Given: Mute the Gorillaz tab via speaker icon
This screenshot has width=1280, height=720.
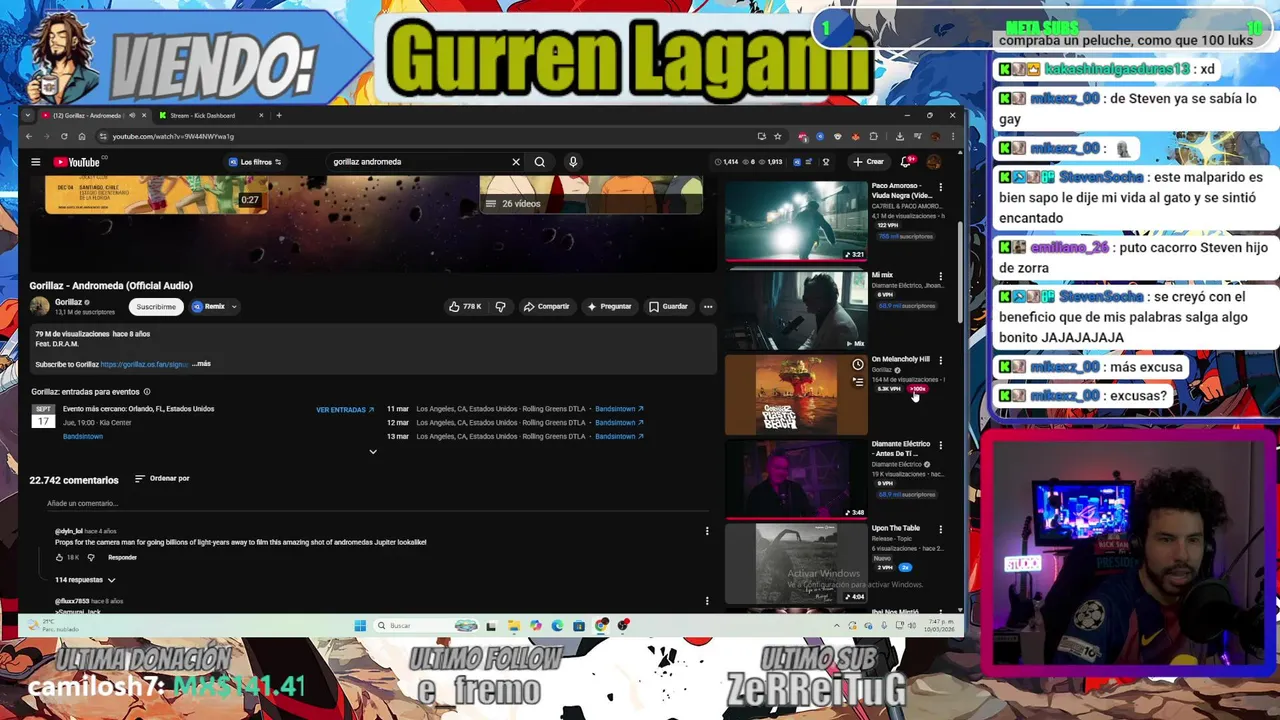Looking at the screenshot, I should 132,115.
